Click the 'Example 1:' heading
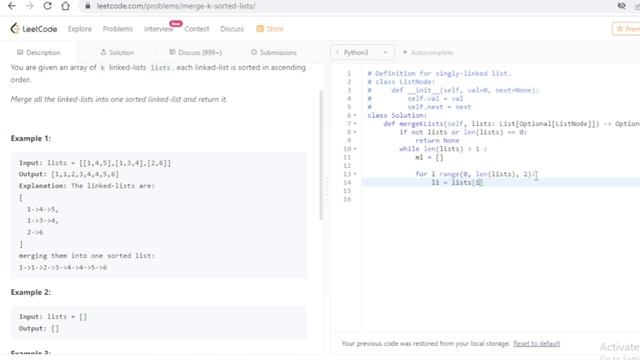Screen dimensions: 640x360 [x=31, y=138]
